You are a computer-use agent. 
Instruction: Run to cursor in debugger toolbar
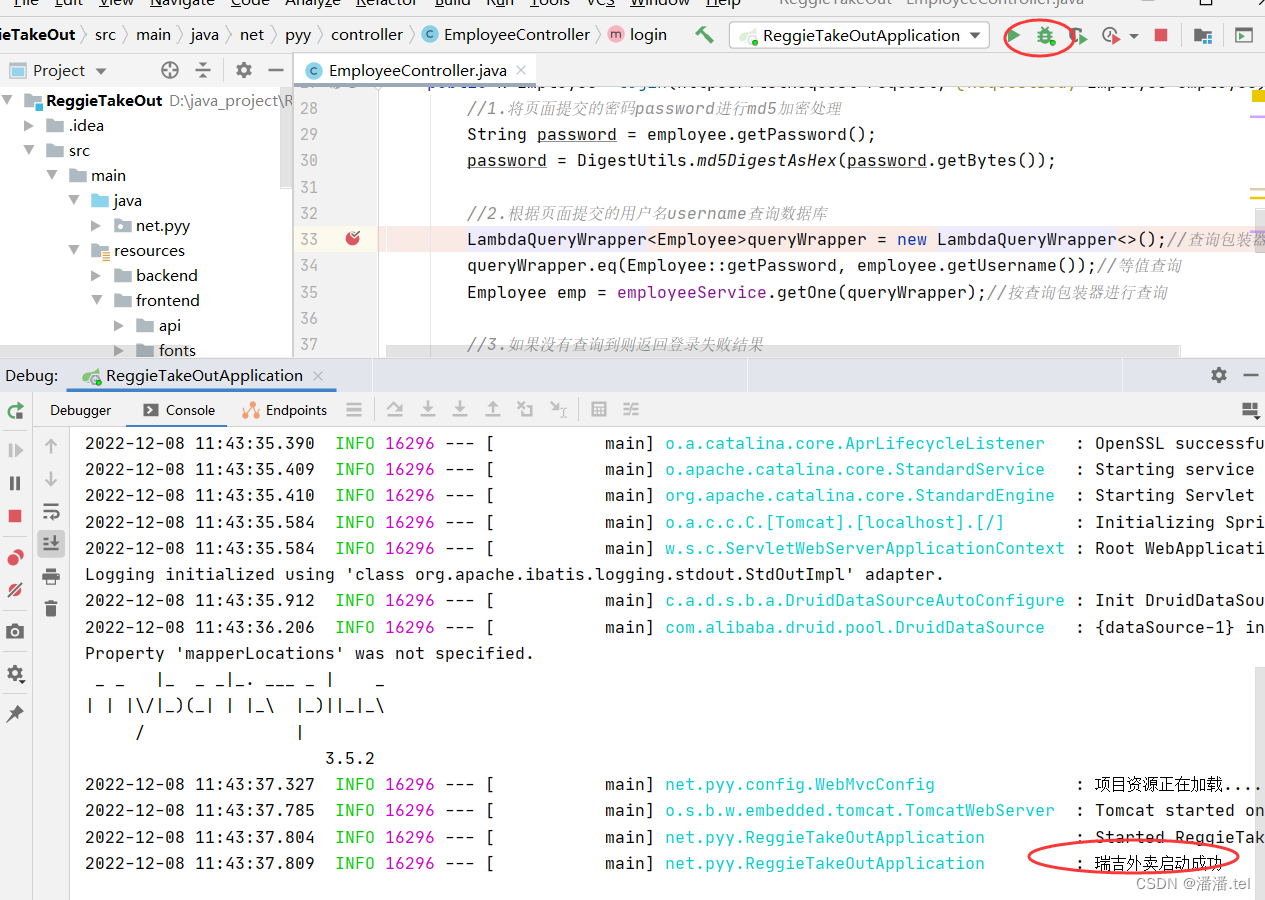pos(558,409)
